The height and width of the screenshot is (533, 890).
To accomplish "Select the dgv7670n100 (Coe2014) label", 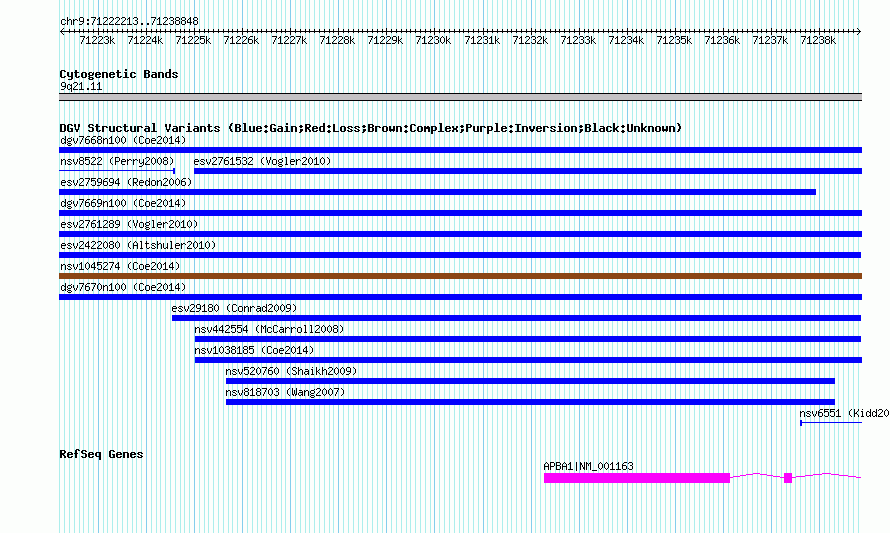I will tap(123, 287).
